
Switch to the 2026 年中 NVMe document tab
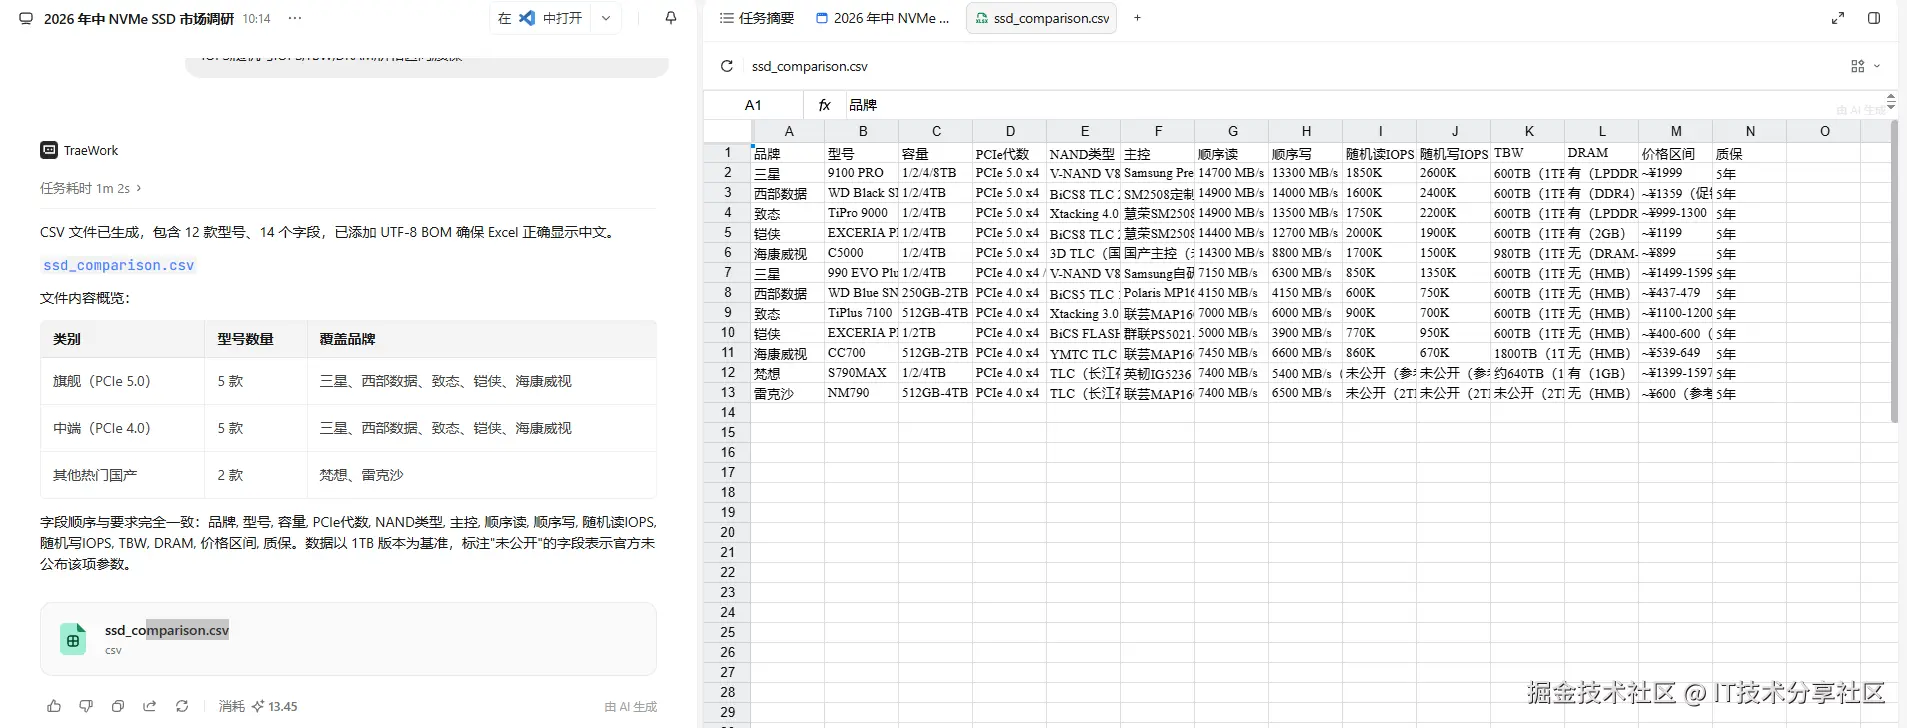point(883,18)
